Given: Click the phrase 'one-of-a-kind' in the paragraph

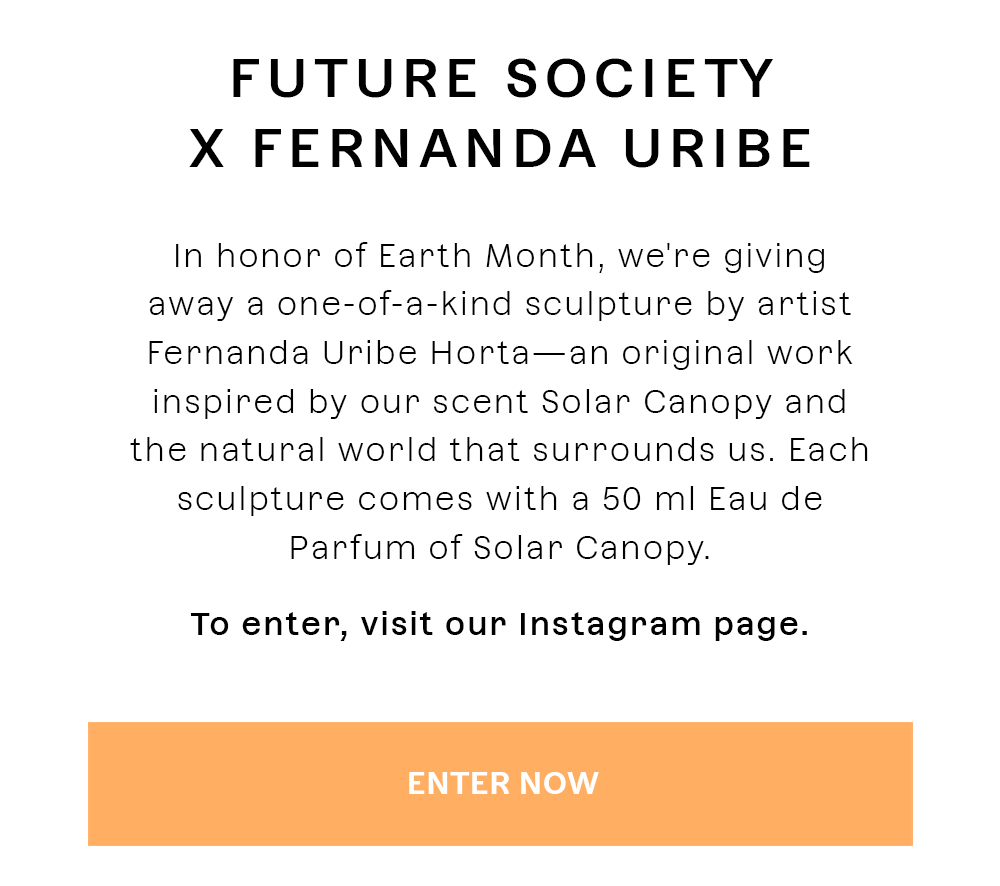Looking at the screenshot, I should click(394, 304).
